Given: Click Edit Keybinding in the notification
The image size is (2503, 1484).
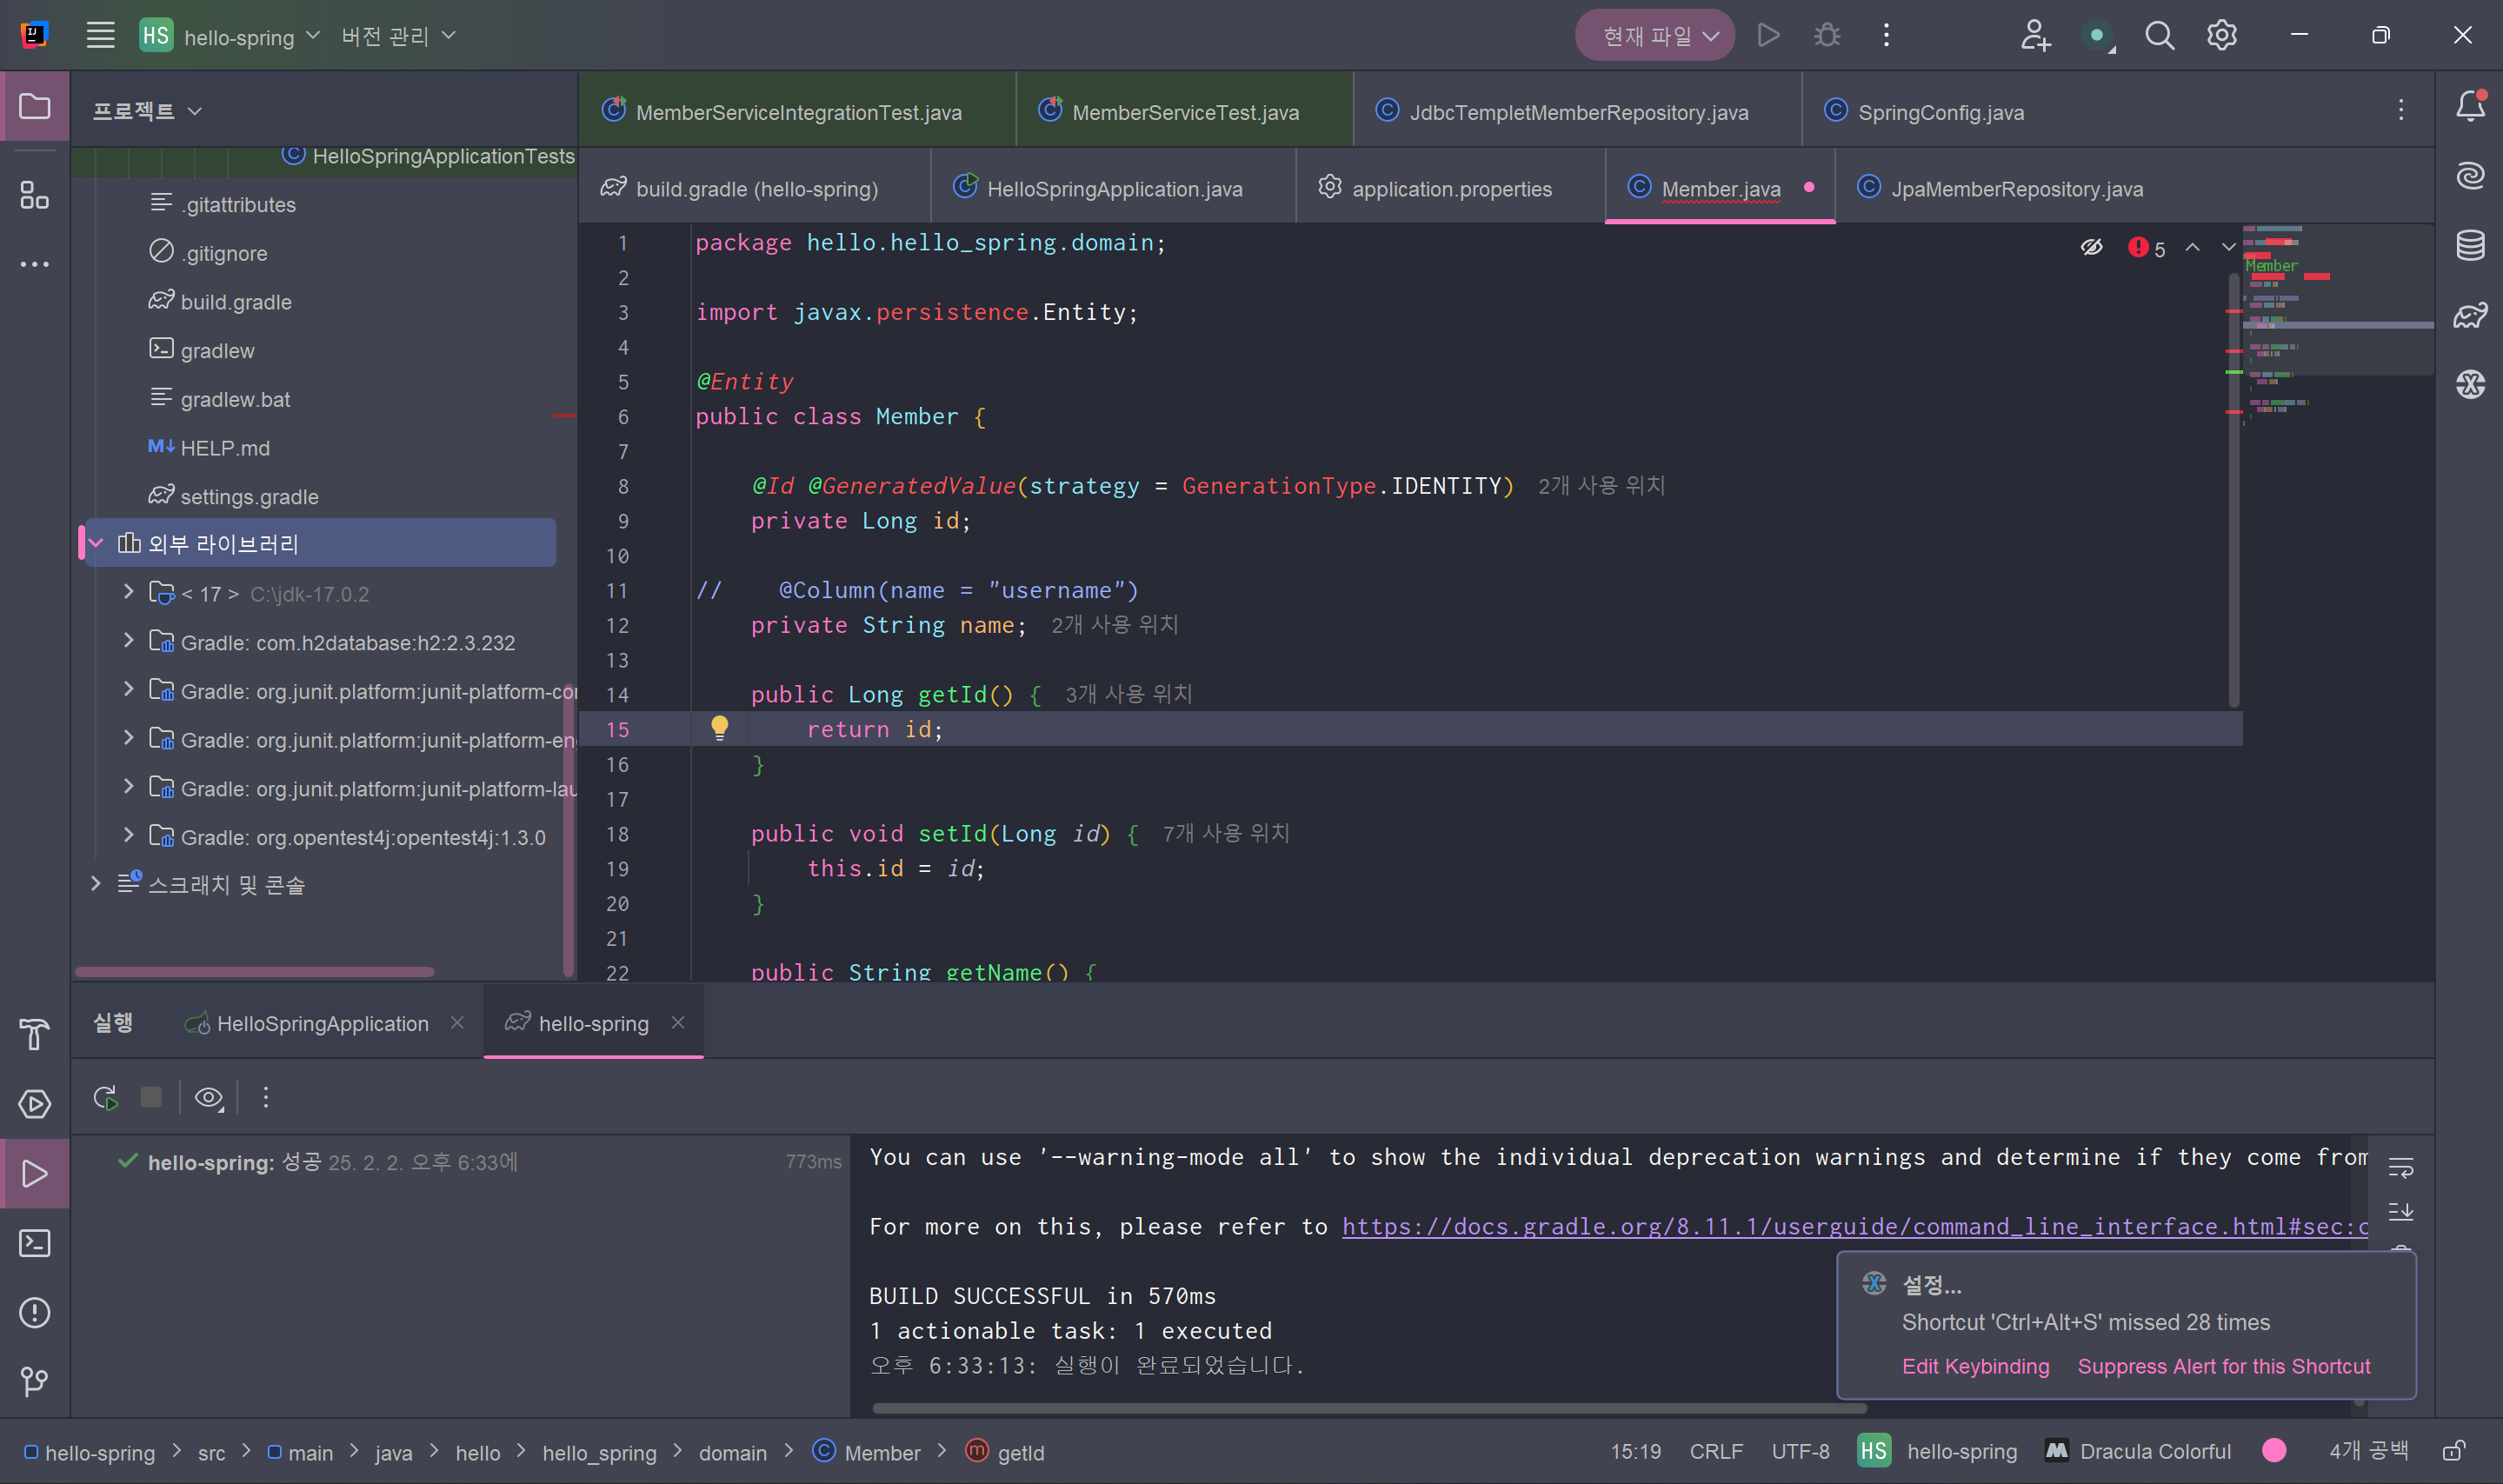Looking at the screenshot, I should pos(1975,1366).
